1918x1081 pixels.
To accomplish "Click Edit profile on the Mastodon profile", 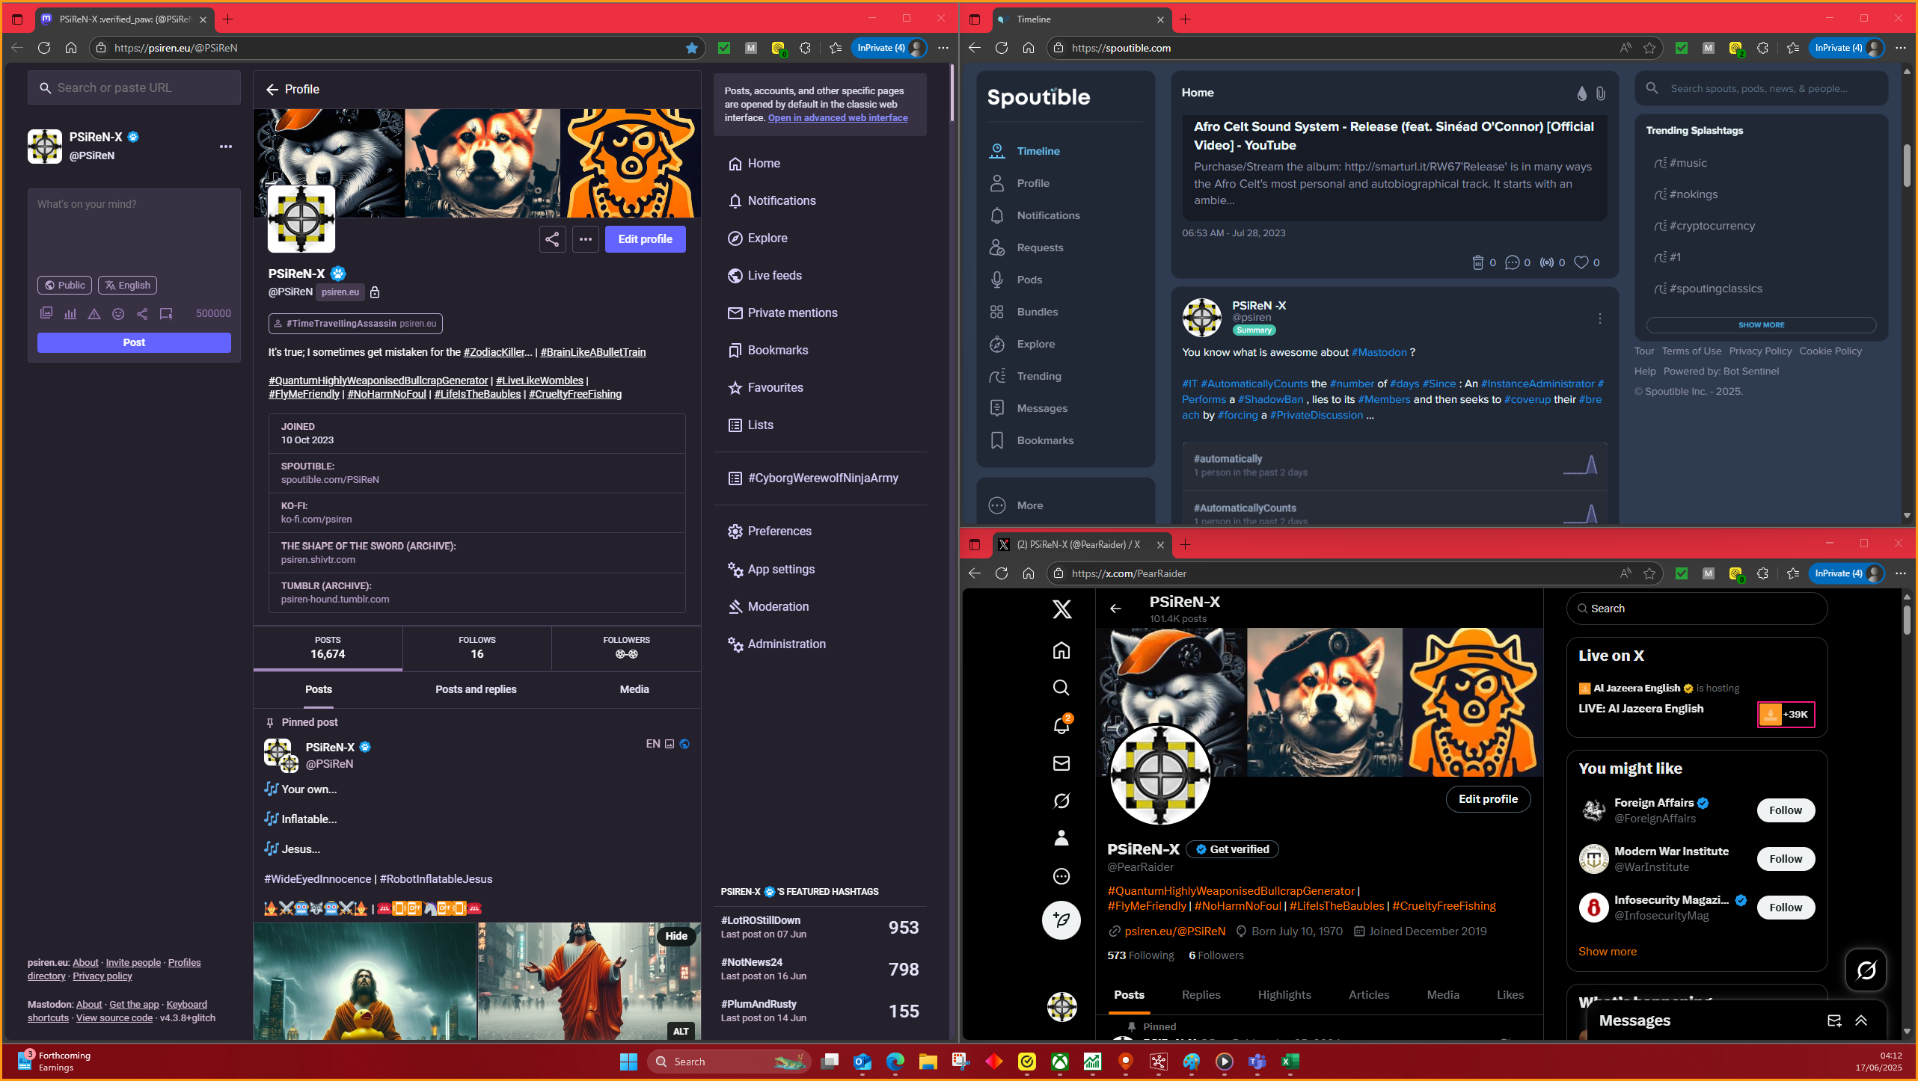I will [645, 239].
